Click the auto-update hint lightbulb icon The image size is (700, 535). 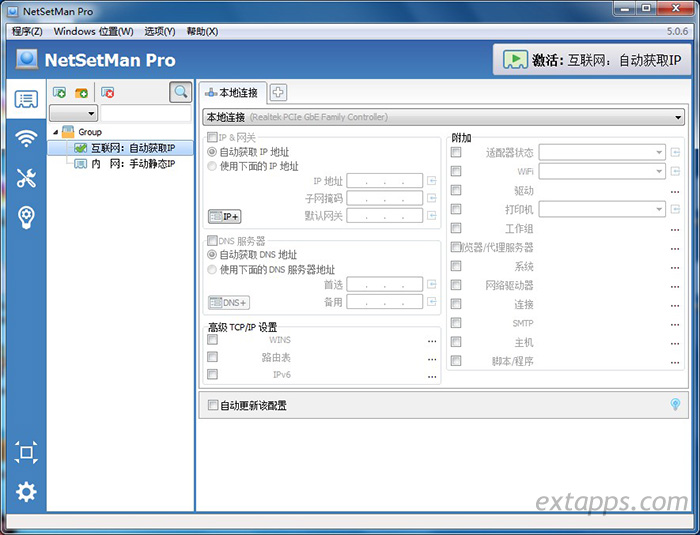pos(675,404)
